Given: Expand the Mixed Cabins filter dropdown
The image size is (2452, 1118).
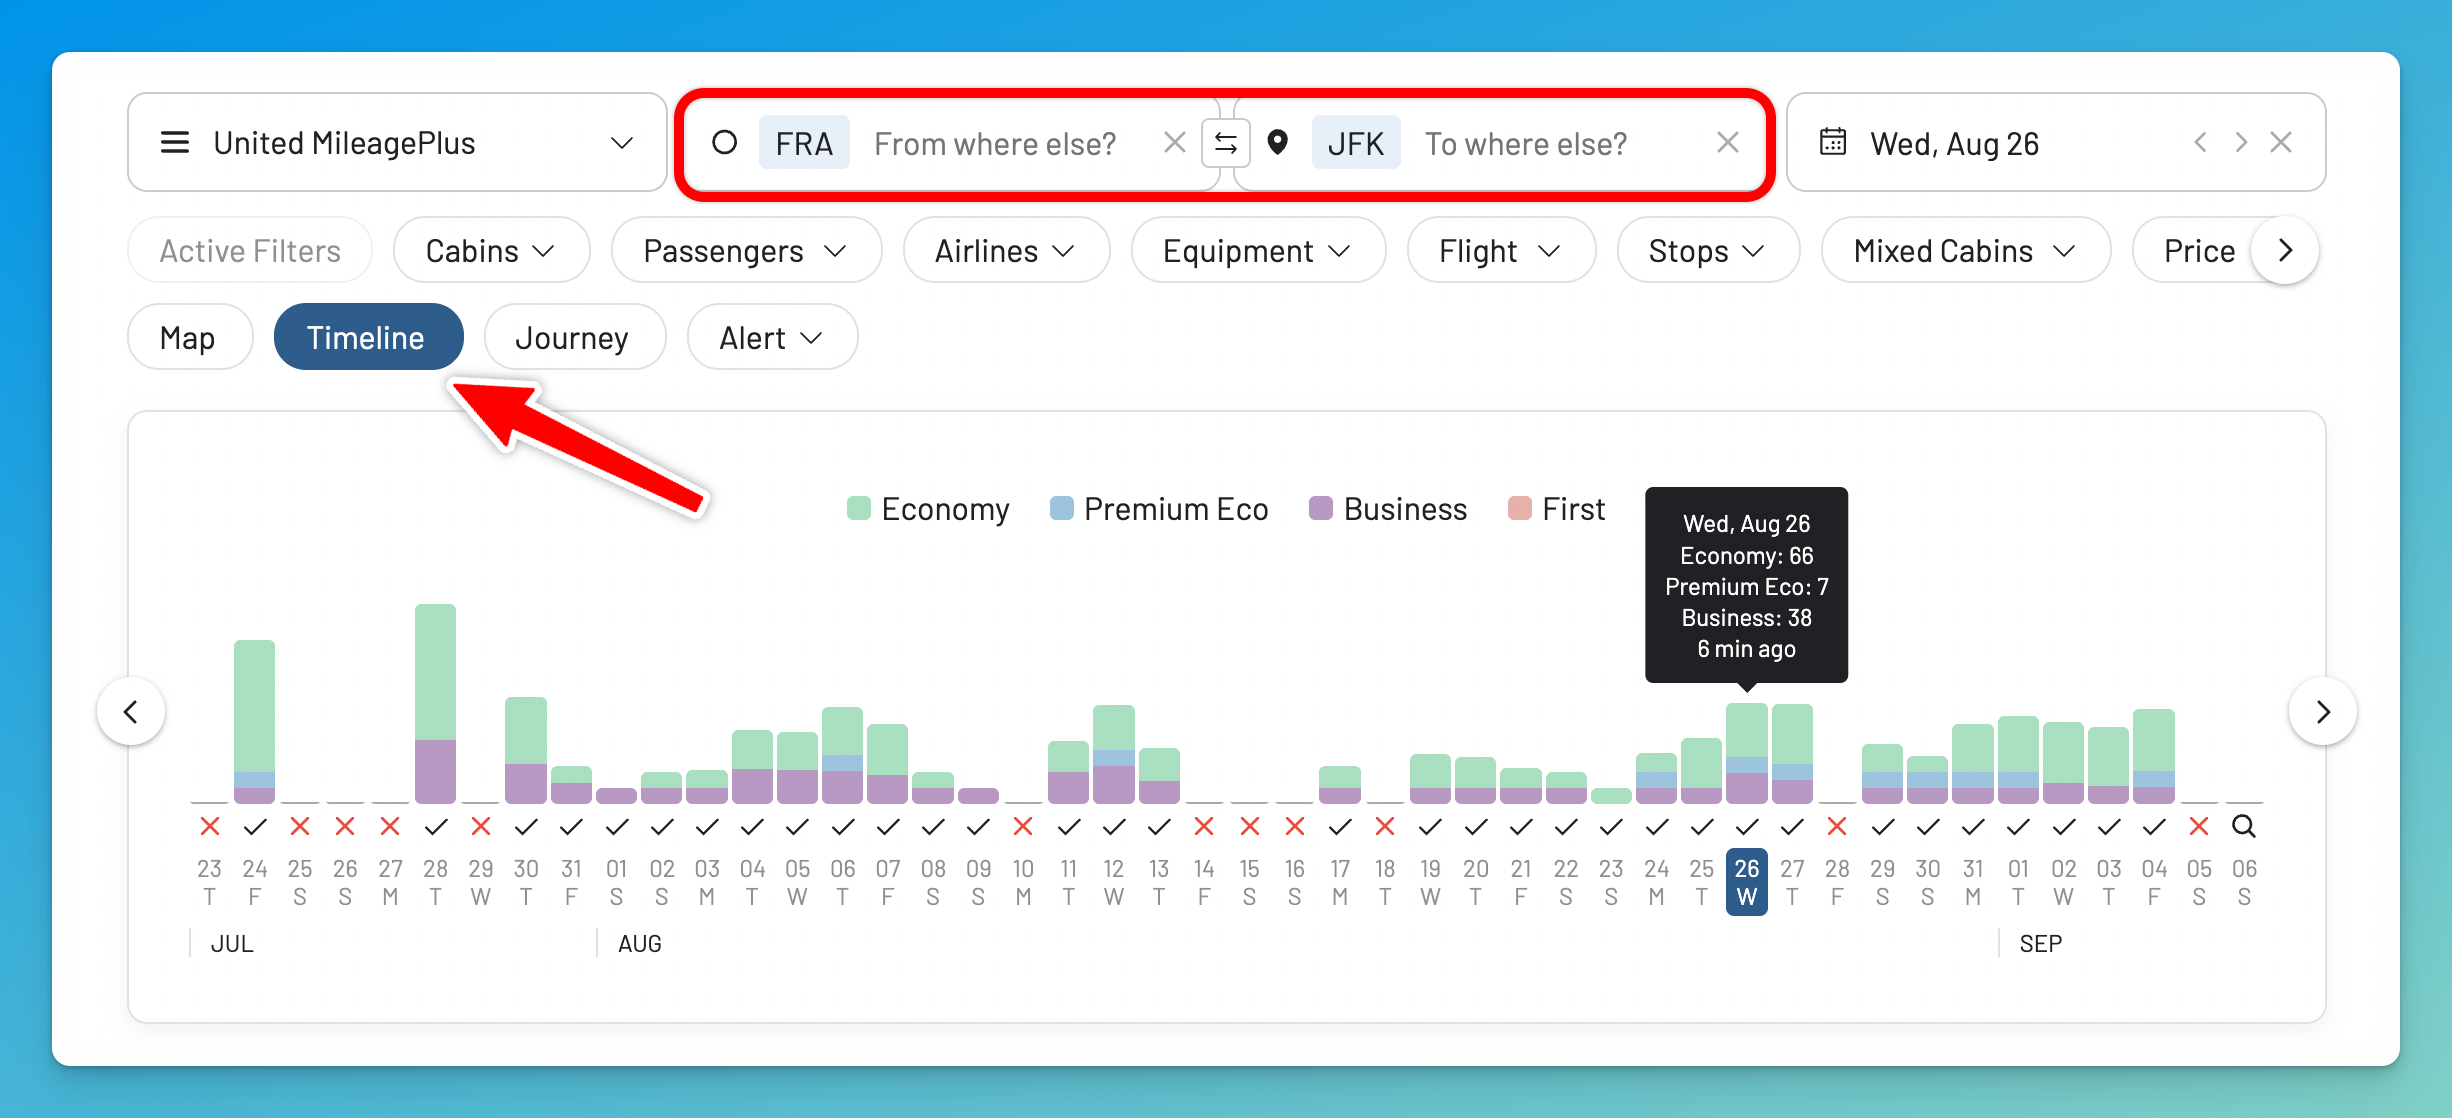Looking at the screenshot, I should point(1965,250).
